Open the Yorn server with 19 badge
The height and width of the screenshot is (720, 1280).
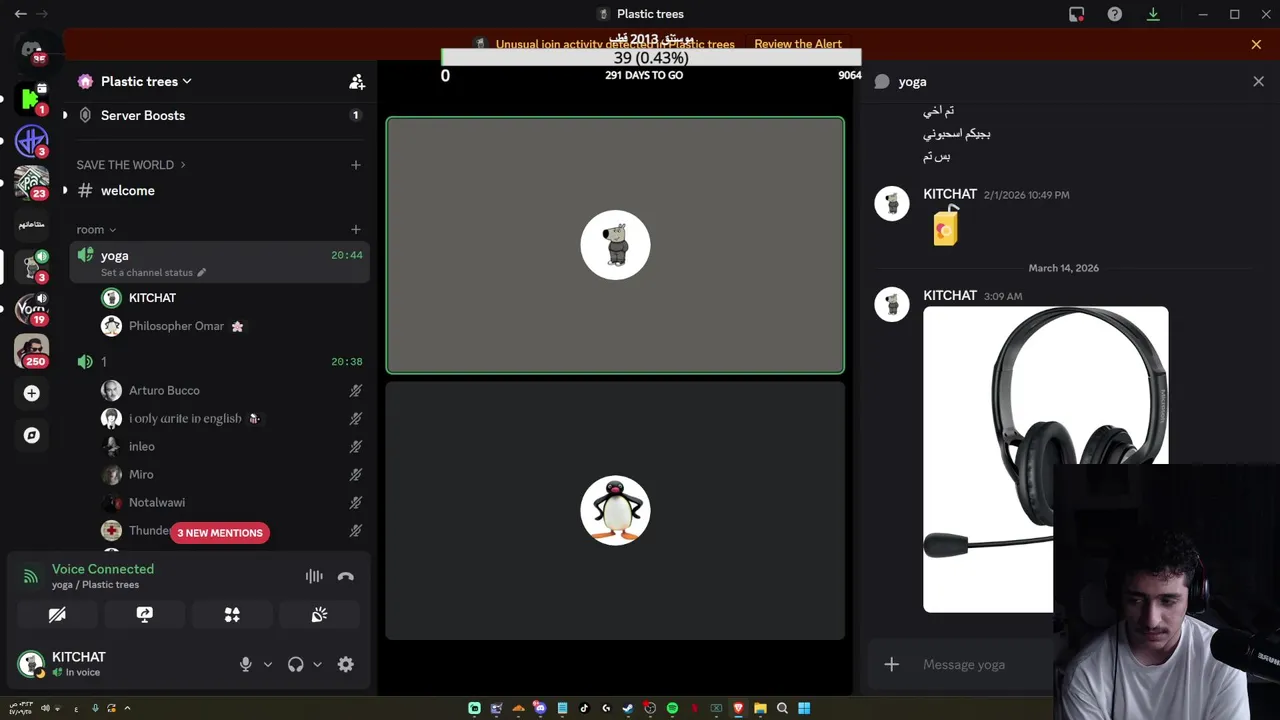coord(31,309)
